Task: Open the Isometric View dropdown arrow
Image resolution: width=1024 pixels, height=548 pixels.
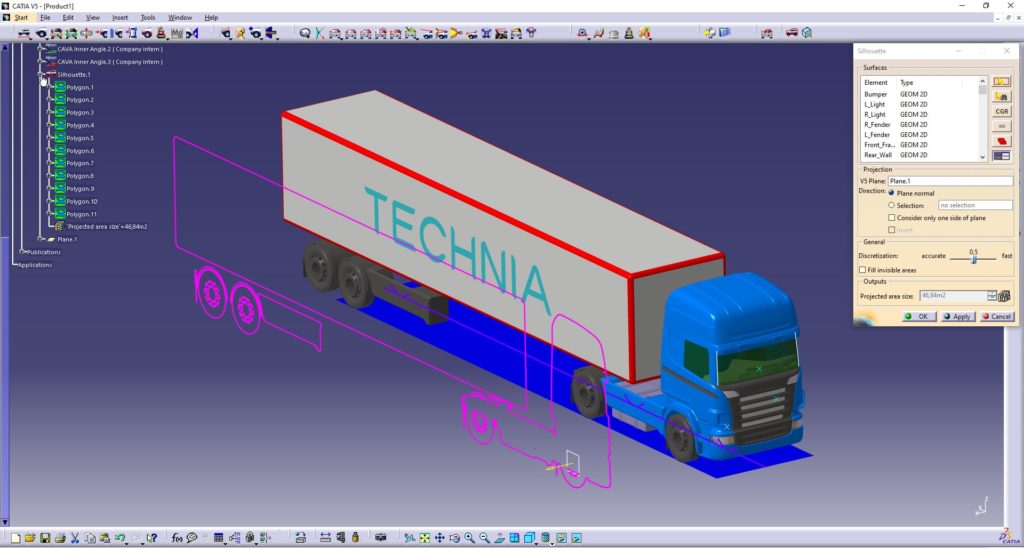Action: [536, 542]
